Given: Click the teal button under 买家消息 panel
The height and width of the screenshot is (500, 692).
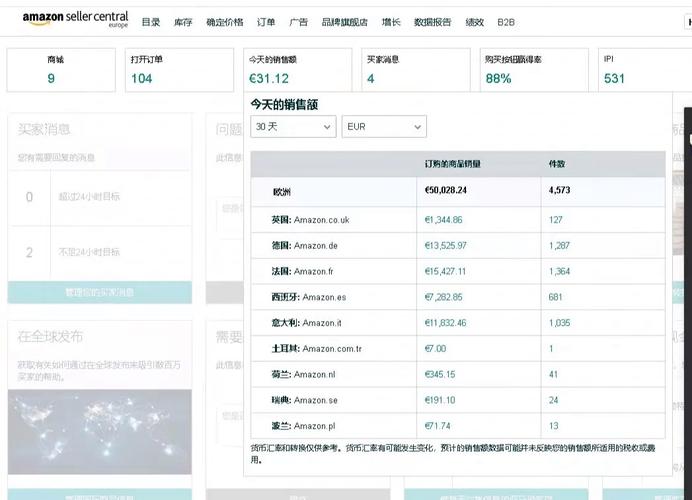Looking at the screenshot, I should coord(100,292).
